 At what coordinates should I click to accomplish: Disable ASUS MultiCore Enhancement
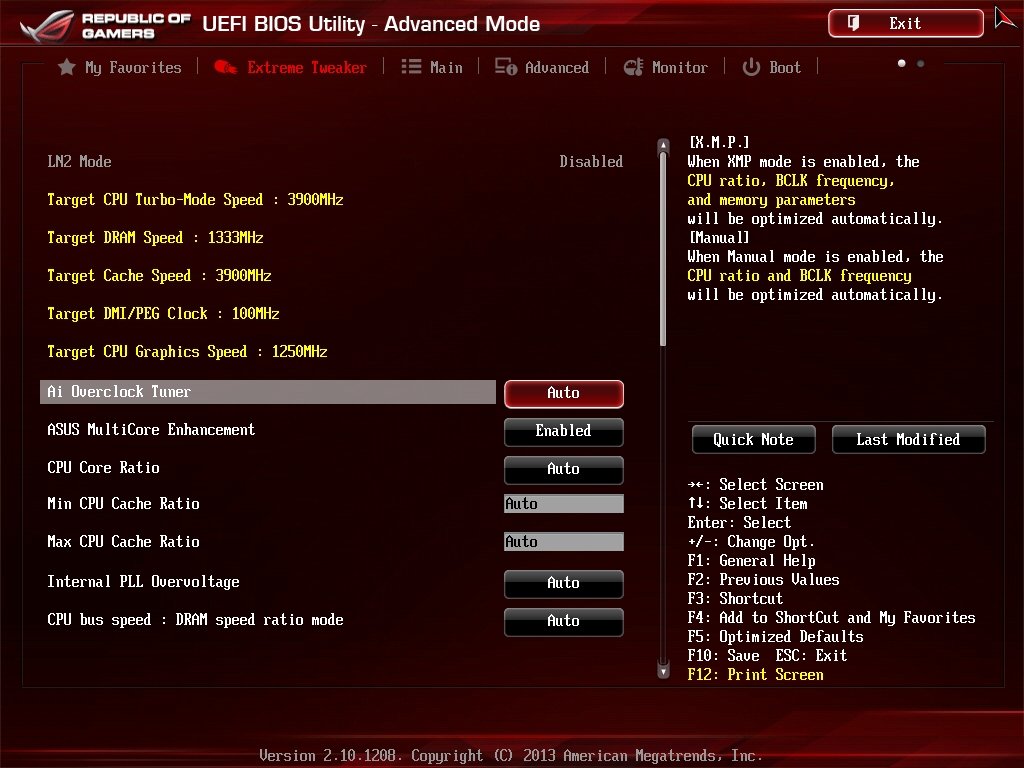tap(563, 432)
